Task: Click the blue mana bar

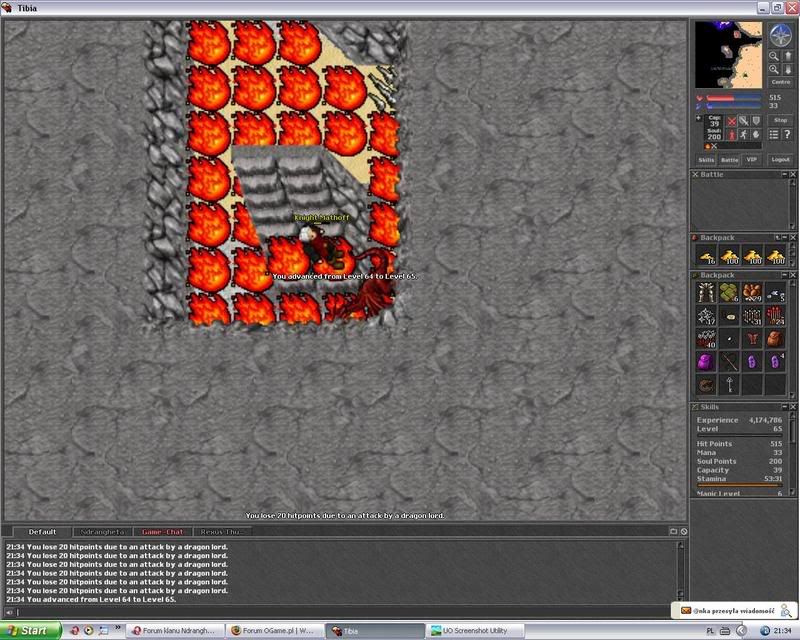Action: point(734,106)
